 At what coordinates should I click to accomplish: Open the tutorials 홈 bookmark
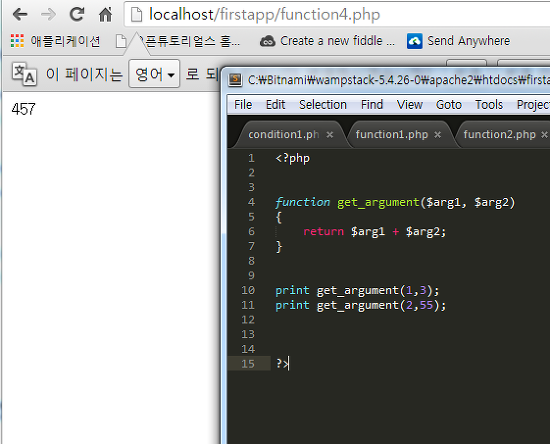click(x=178, y=41)
